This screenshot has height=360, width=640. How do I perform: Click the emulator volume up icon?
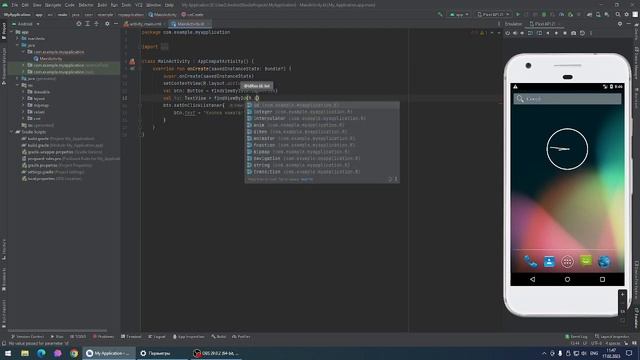tap(515, 33)
